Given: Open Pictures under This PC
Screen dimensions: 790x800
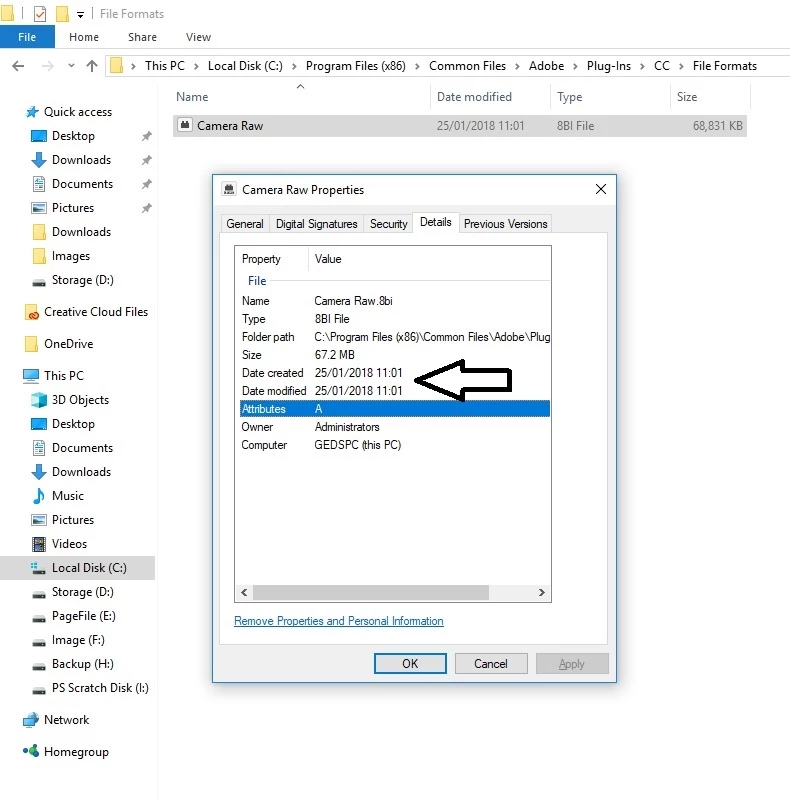Looking at the screenshot, I should 72,520.
